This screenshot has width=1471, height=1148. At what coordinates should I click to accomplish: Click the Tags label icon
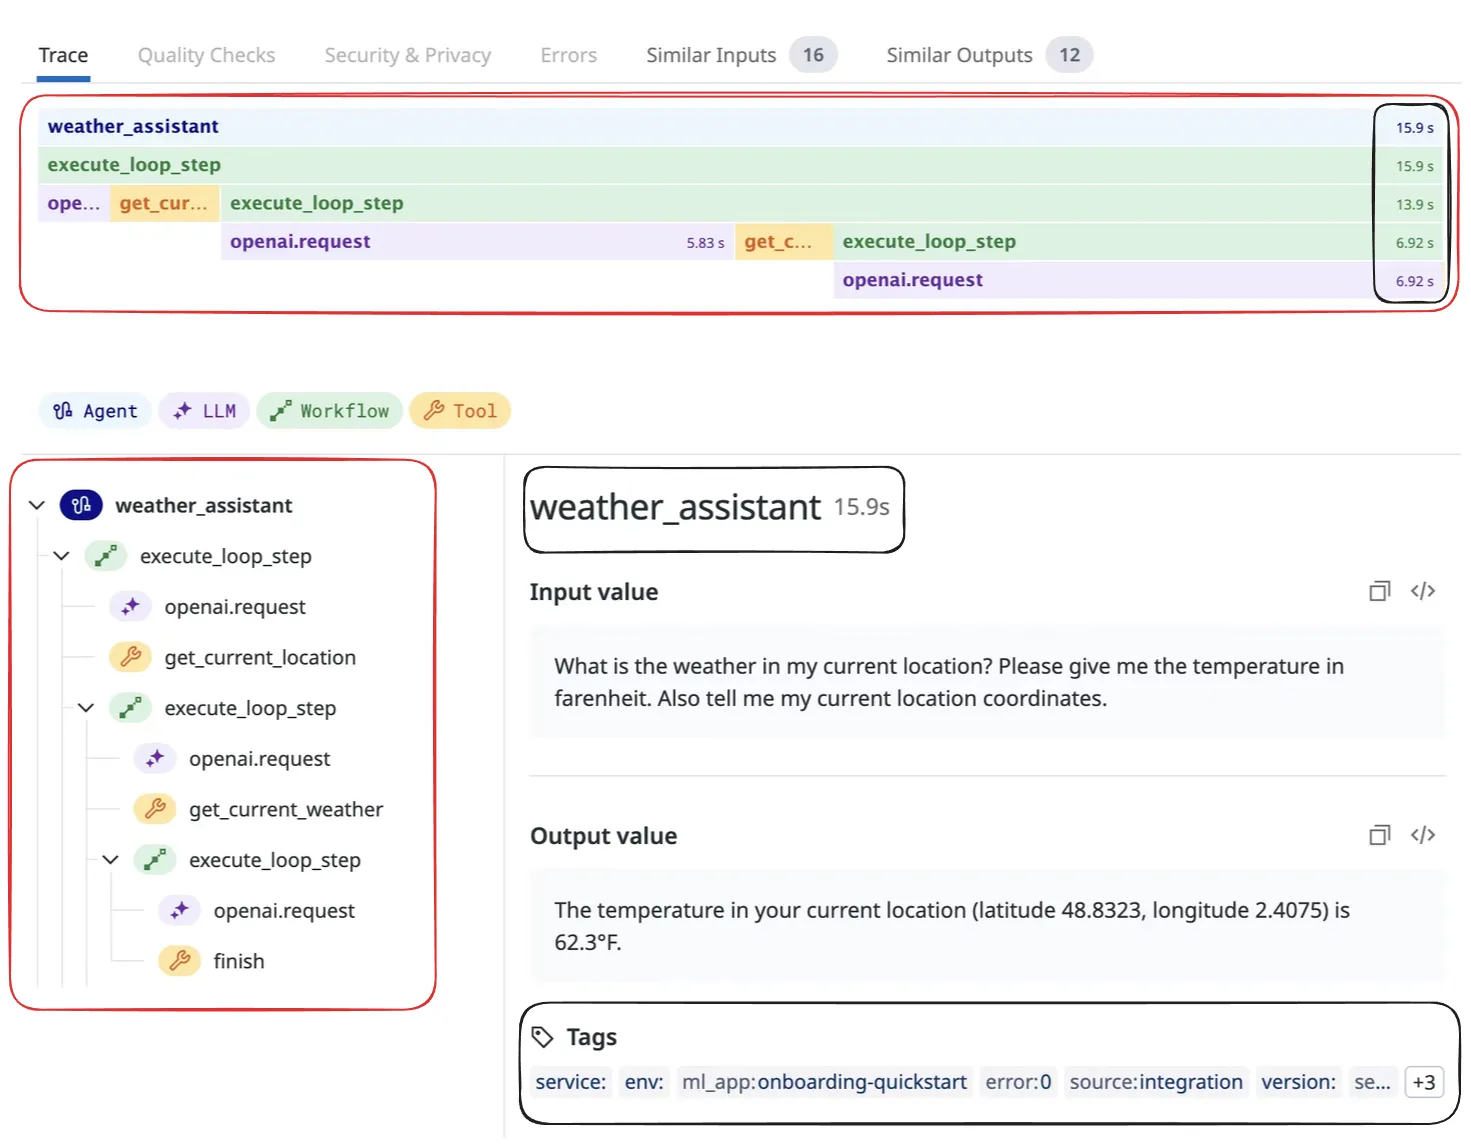coord(543,1037)
